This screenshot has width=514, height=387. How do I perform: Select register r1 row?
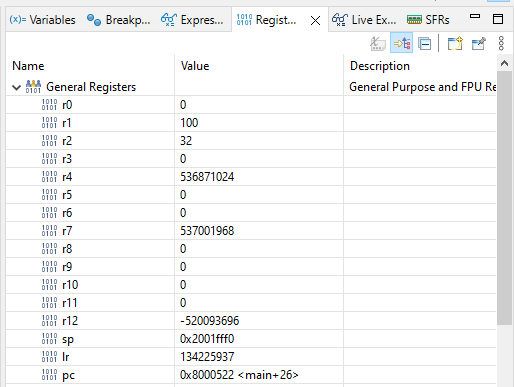tap(251, 123)
